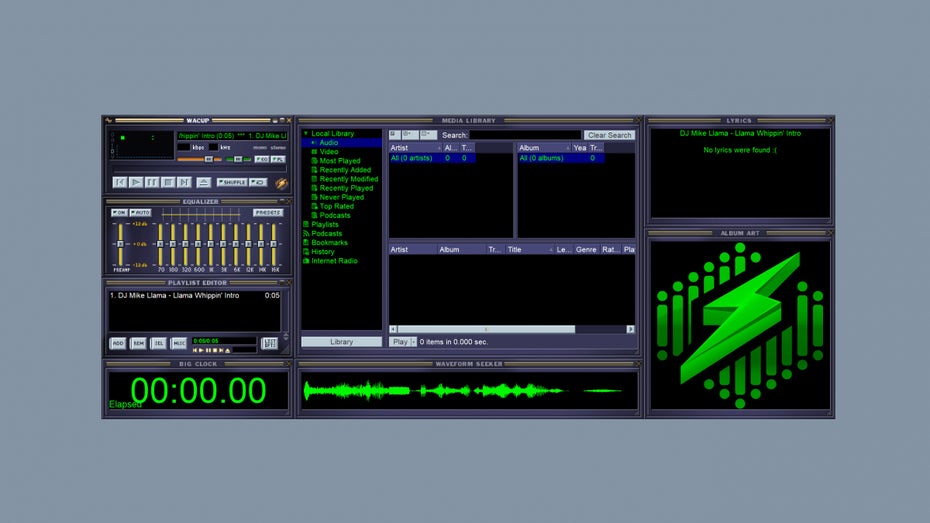Toggle equalizer ON button

119,213
